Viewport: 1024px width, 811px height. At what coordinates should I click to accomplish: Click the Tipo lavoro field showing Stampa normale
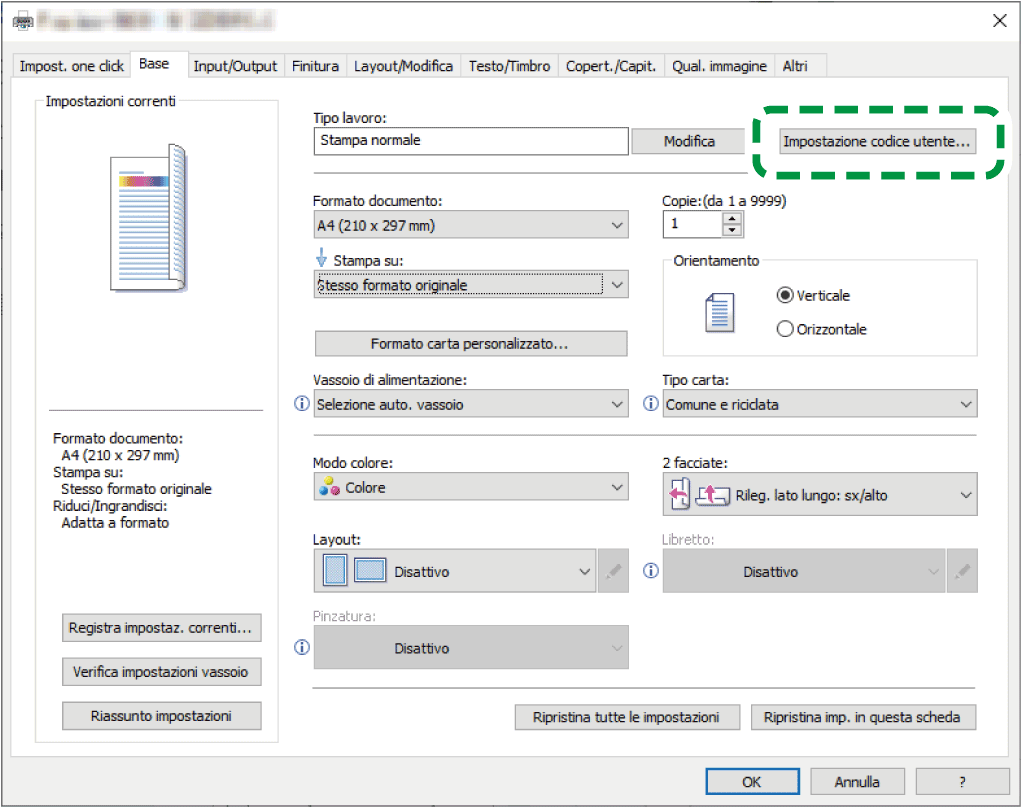click(x=471, y=141)
